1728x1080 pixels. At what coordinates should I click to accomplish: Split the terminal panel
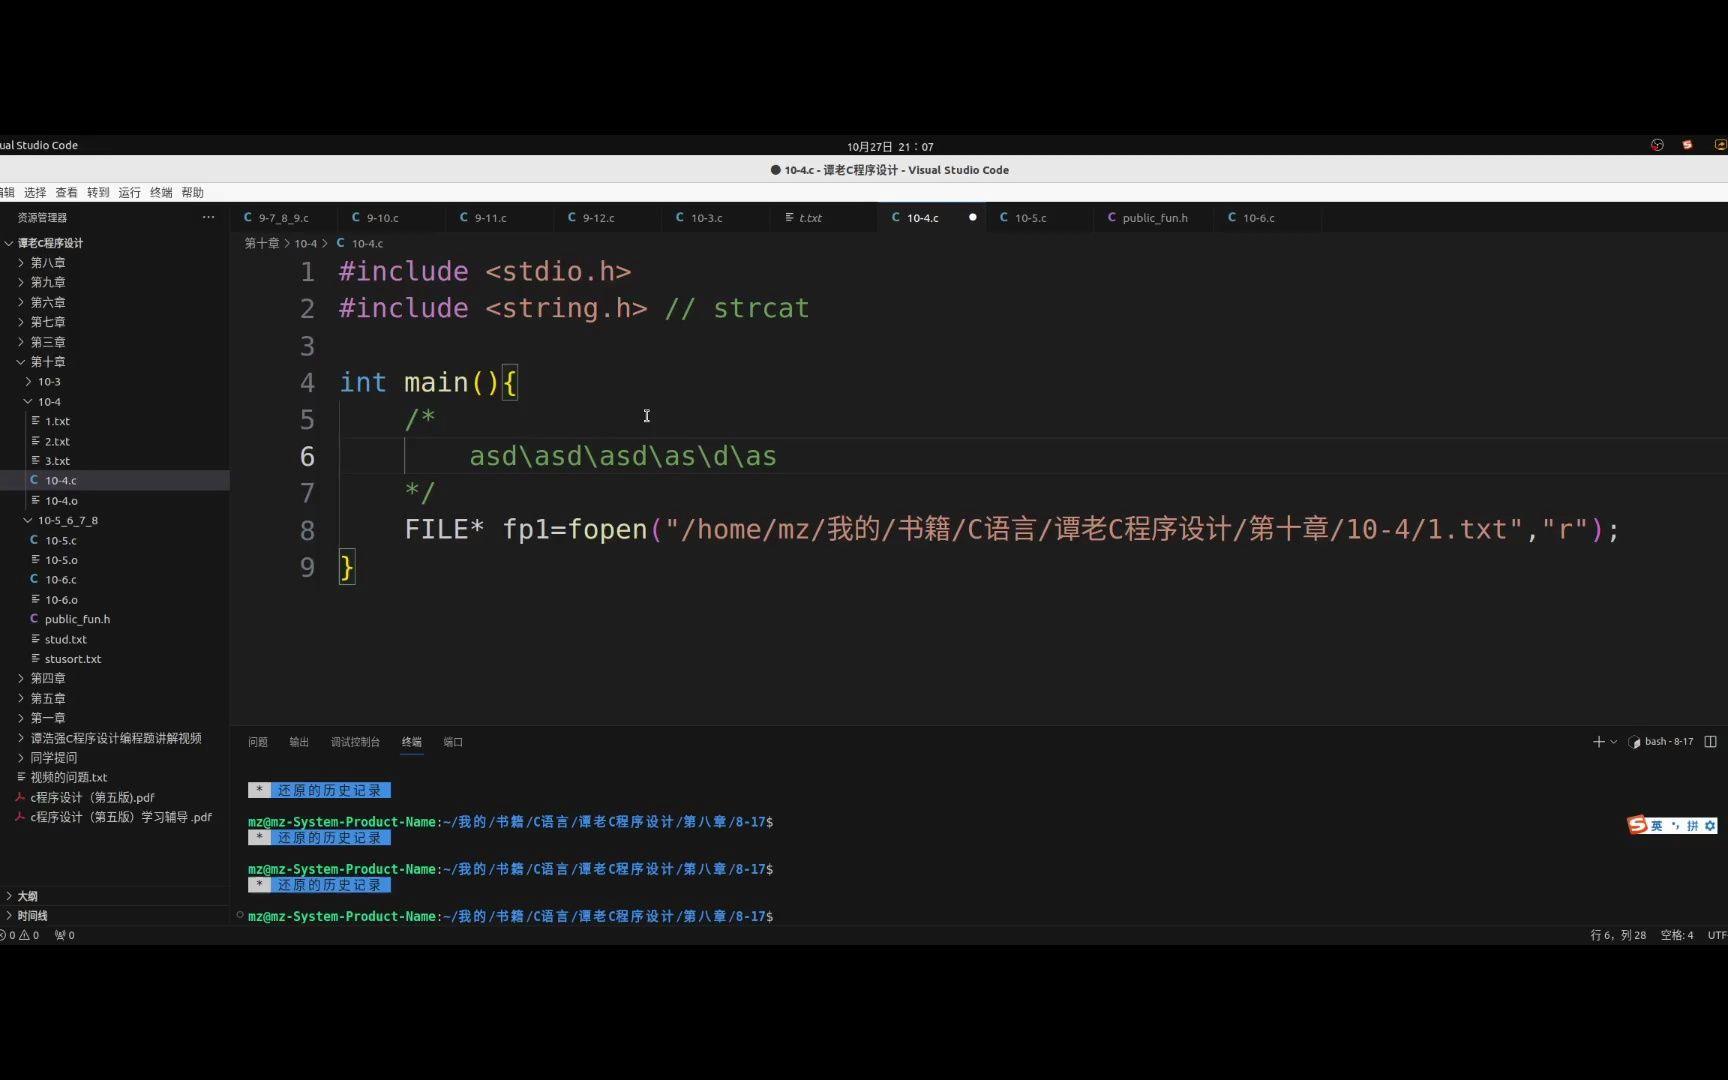pyautogui.click(x=1711, y=742)
